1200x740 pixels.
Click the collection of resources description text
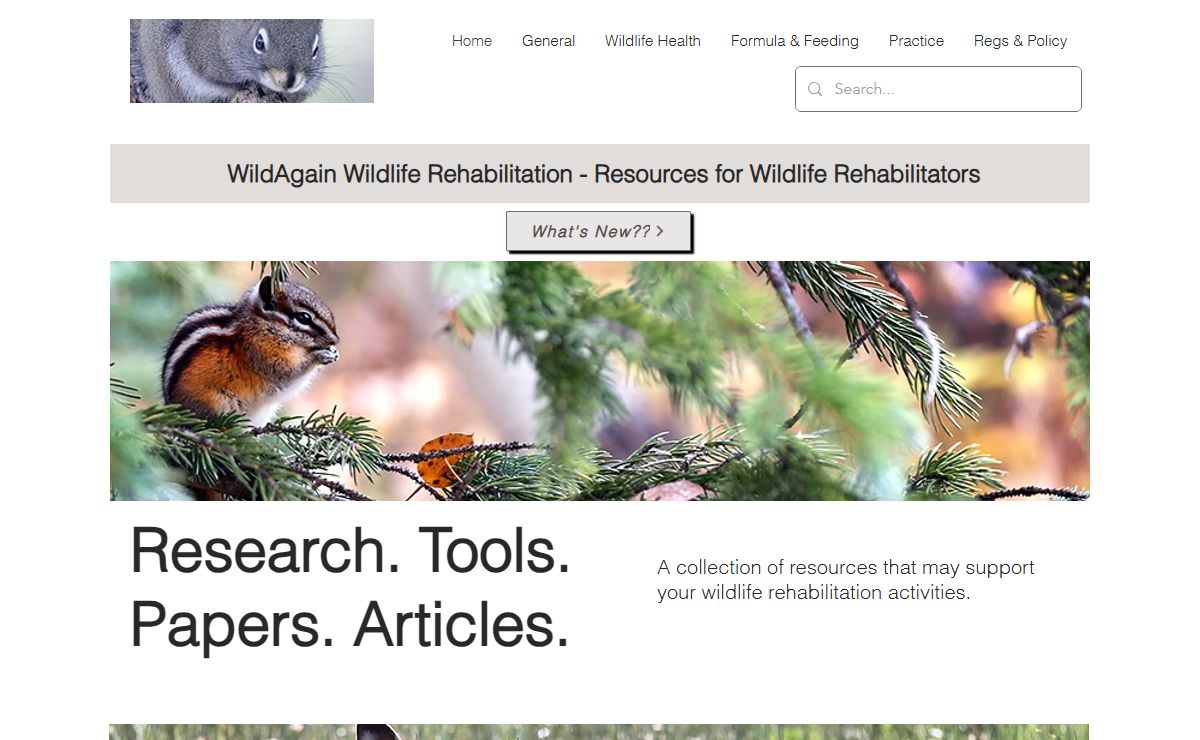coord(846,580)
